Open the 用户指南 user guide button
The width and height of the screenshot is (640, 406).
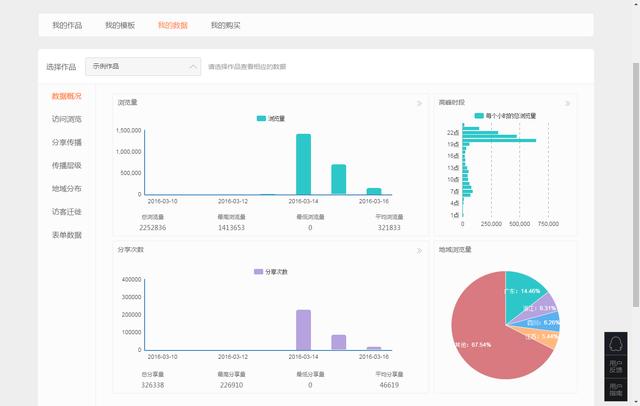coord(615,390)
